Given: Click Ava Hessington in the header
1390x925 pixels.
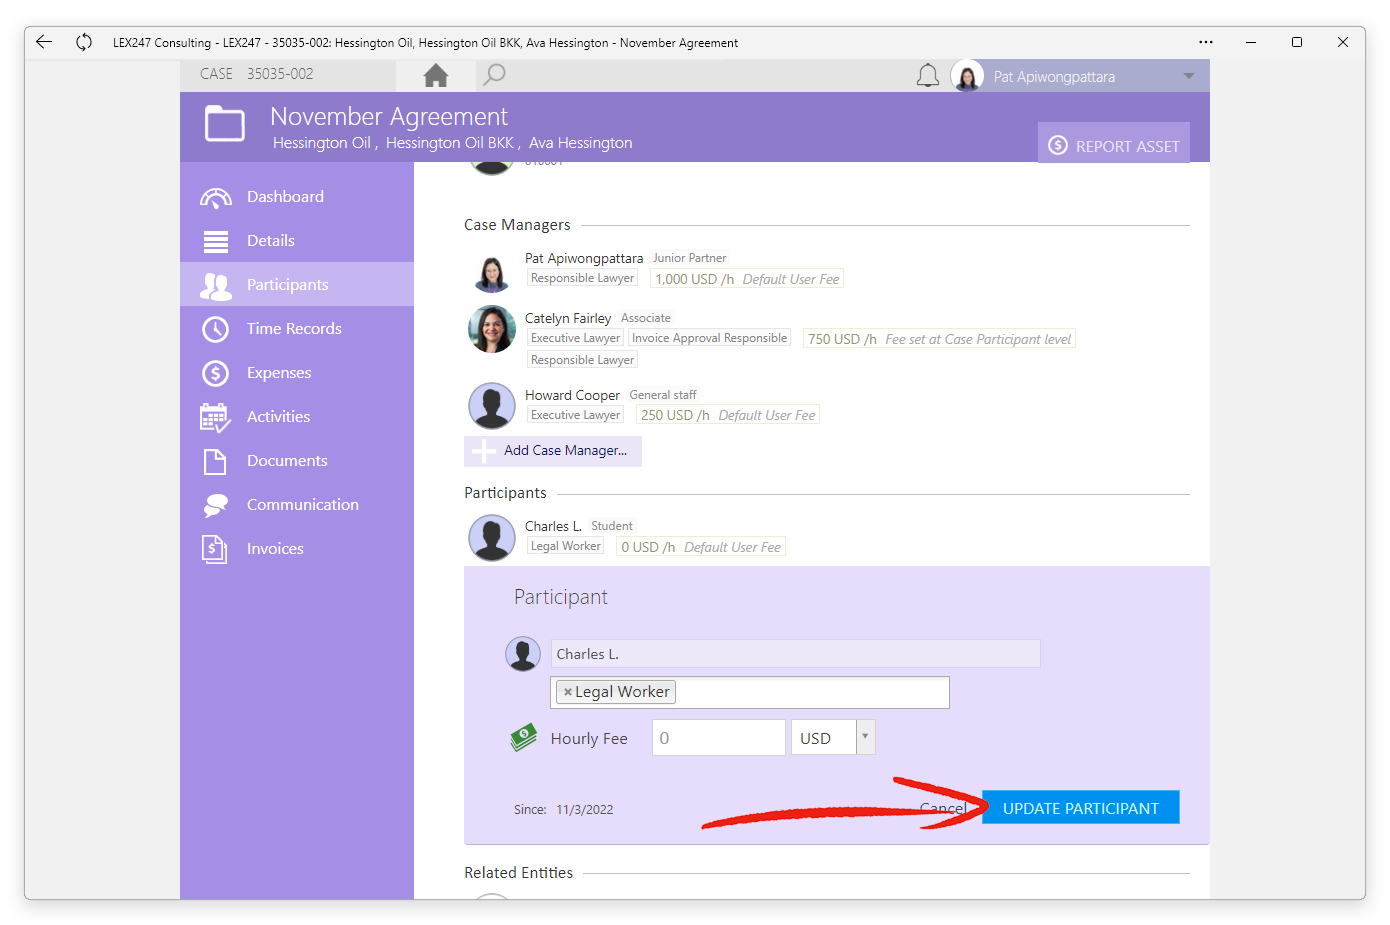Looking at the screenshot, I should pyautogui.click(x=581, y=143).
